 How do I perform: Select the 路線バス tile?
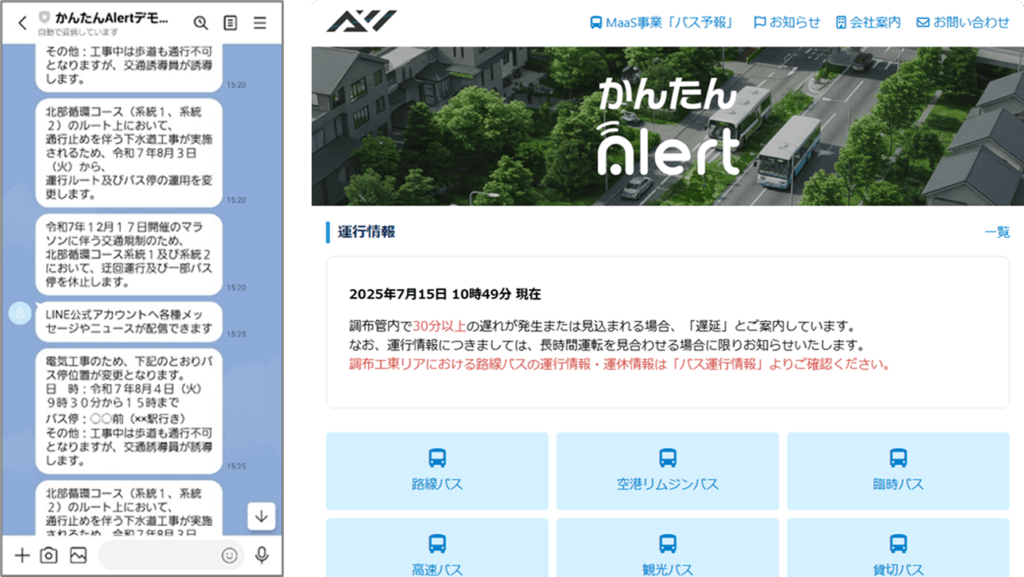437,471
